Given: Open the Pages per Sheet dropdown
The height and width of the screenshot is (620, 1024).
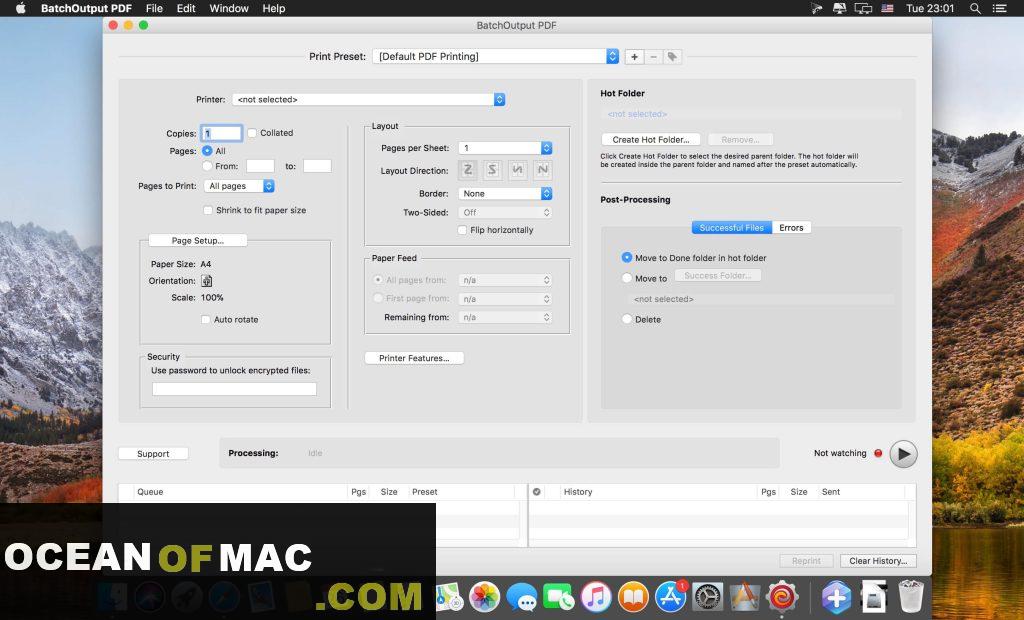Looking at the screenshot, I should (x=505, y=148).
